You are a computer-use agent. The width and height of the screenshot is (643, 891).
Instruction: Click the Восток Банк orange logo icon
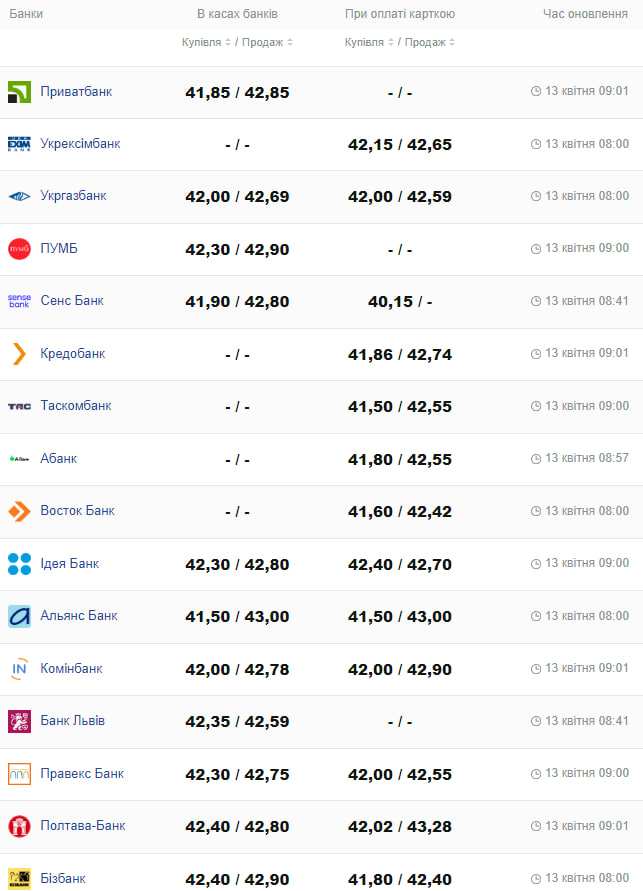(19, 511)
